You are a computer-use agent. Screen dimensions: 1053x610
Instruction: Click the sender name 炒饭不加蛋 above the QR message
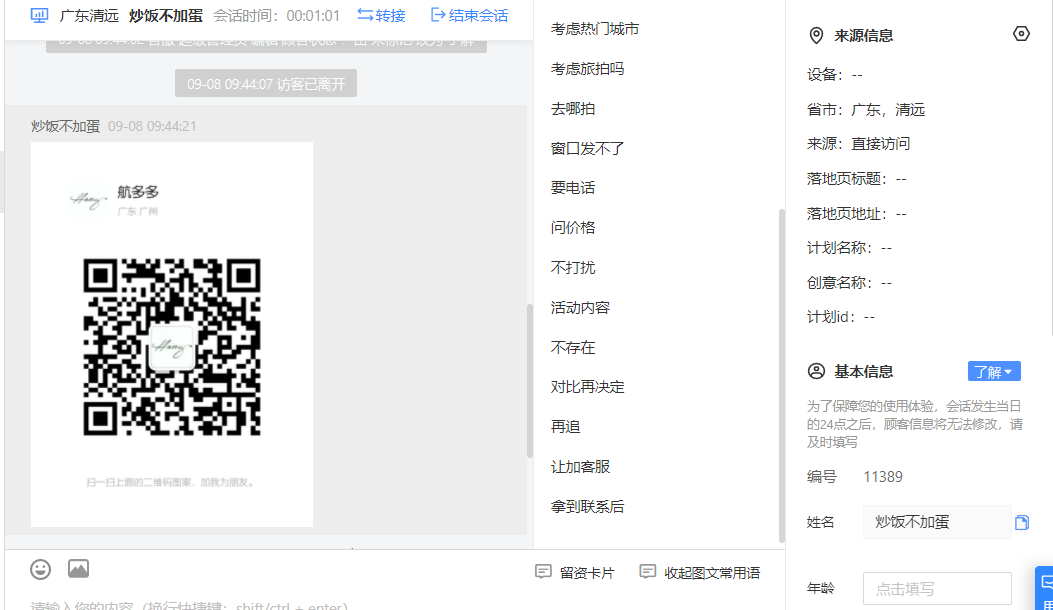pyautogui.click(x=65, y=126)
